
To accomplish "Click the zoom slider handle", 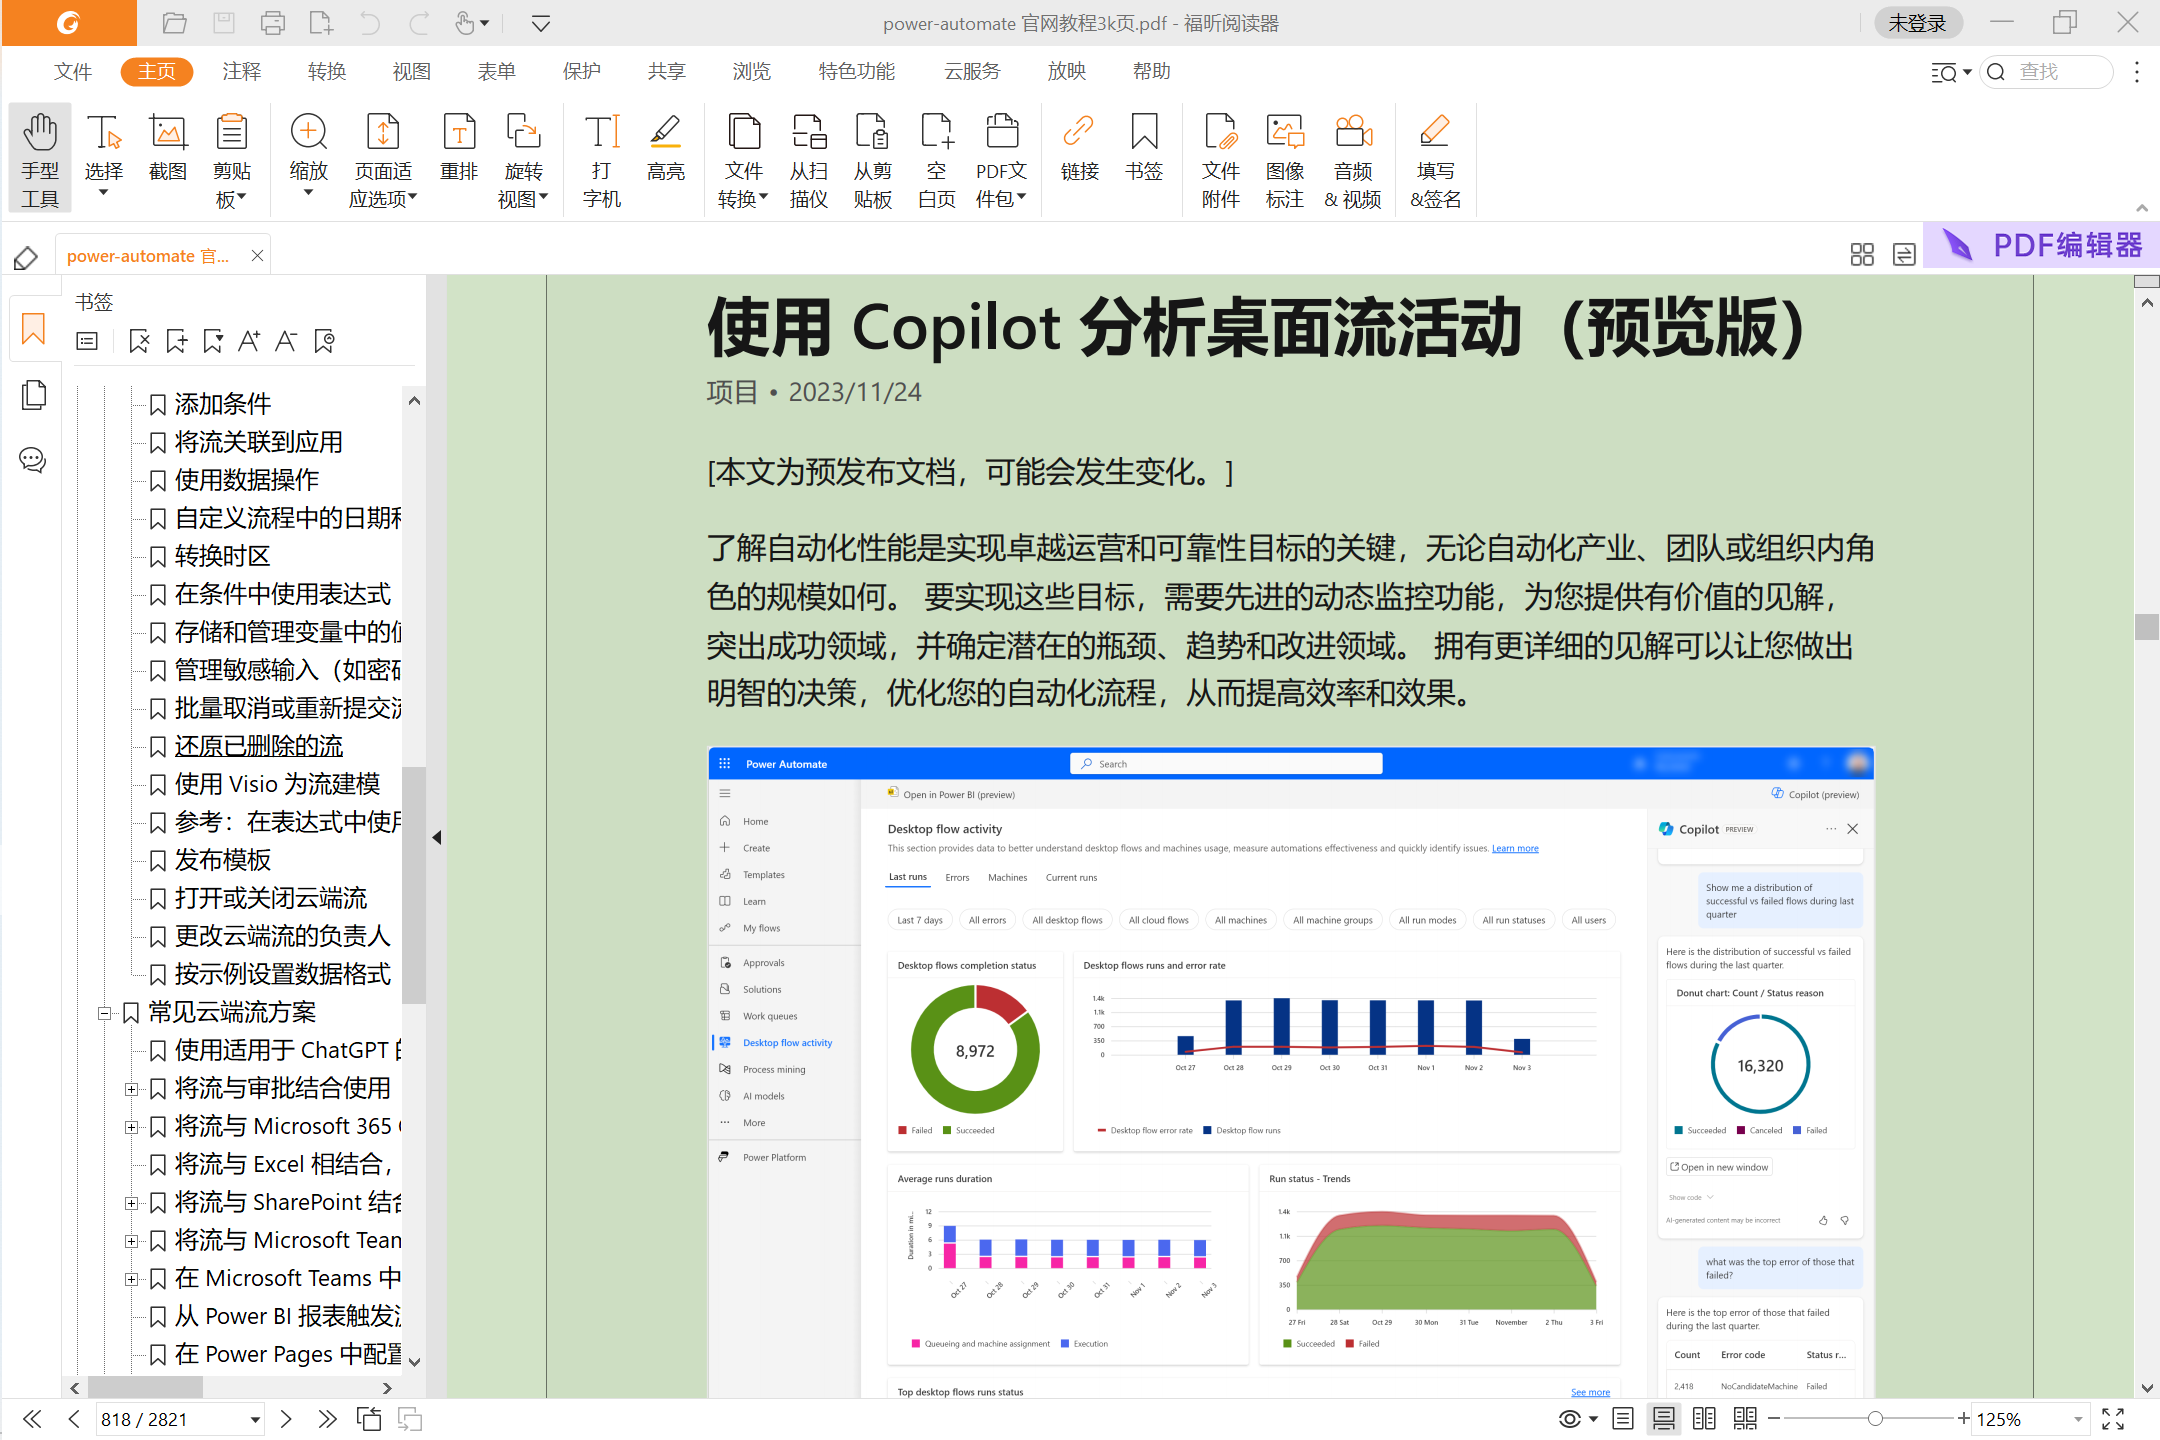I will (x=1875, y=1419).
